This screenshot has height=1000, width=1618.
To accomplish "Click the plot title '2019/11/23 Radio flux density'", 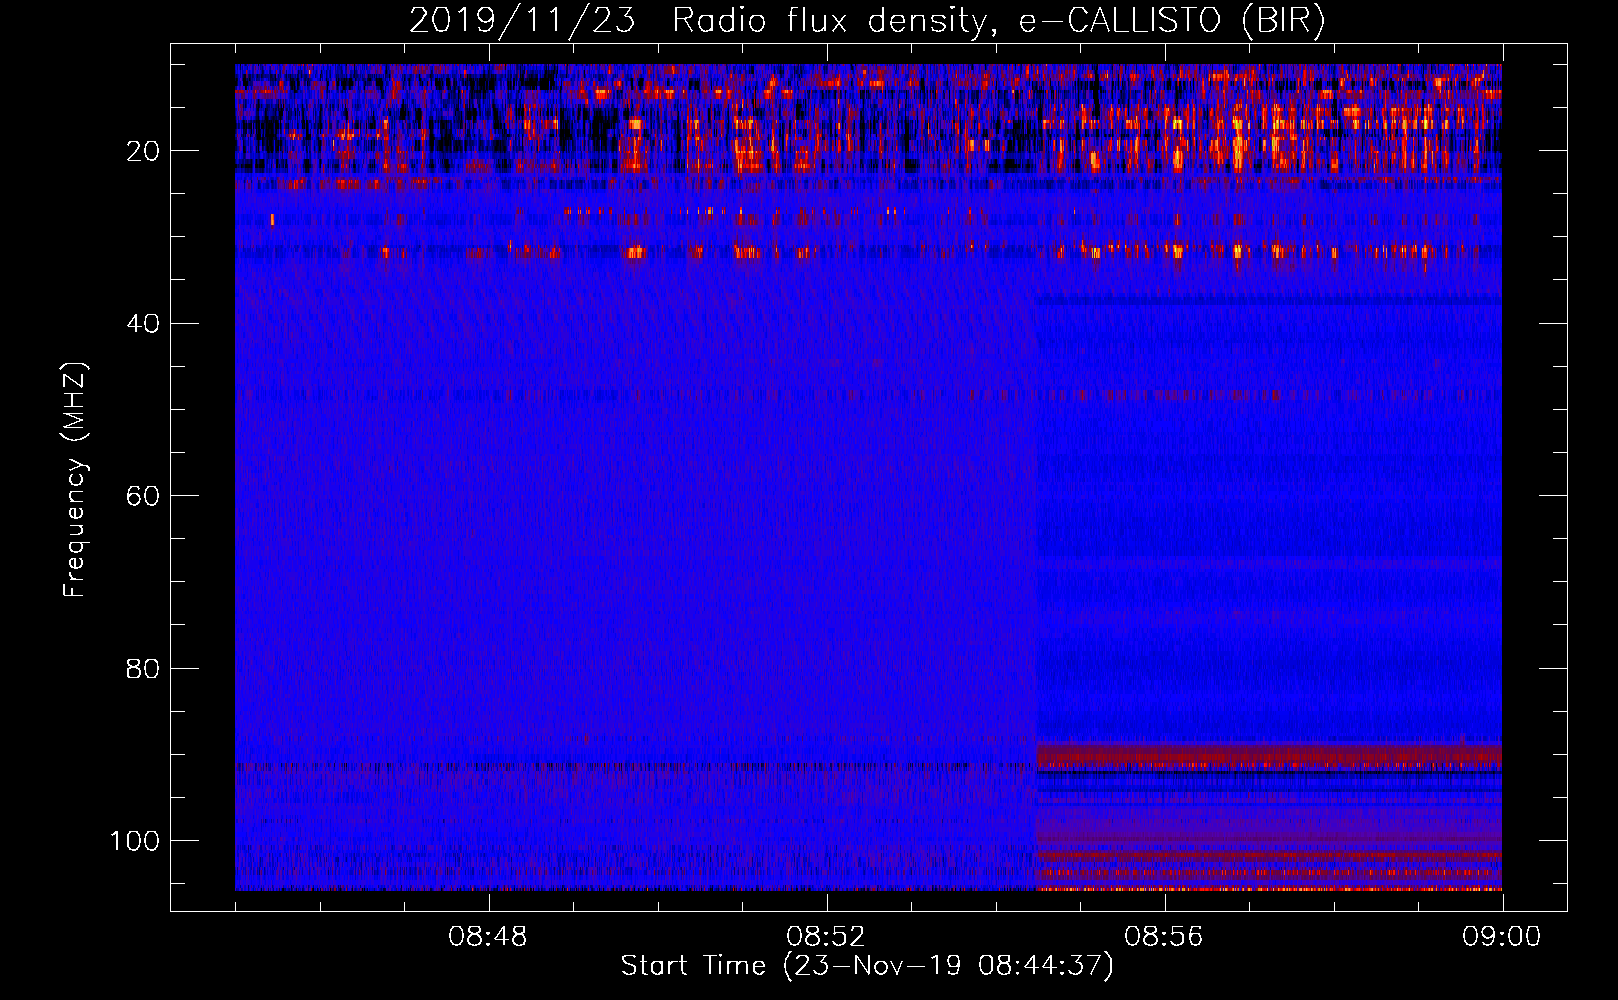I will click(867, 21).
